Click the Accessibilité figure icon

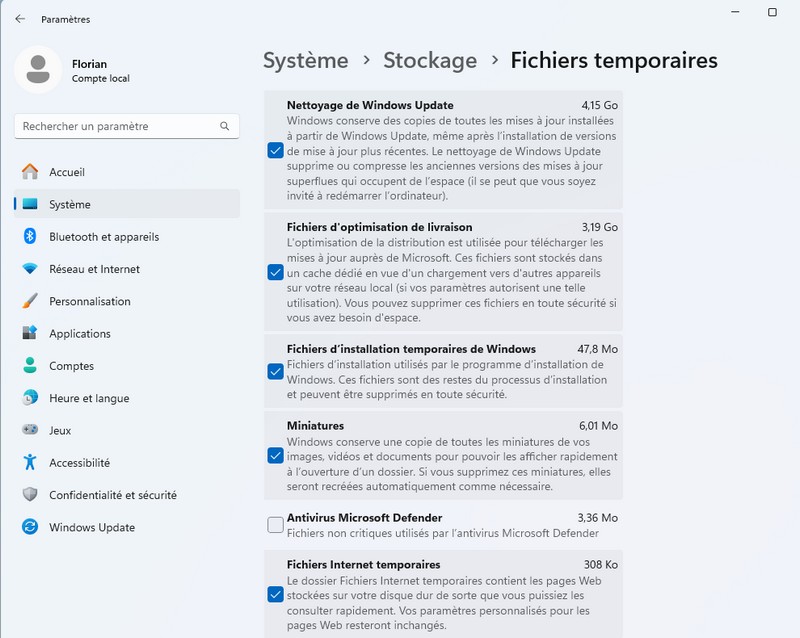(x=30, y=462)
